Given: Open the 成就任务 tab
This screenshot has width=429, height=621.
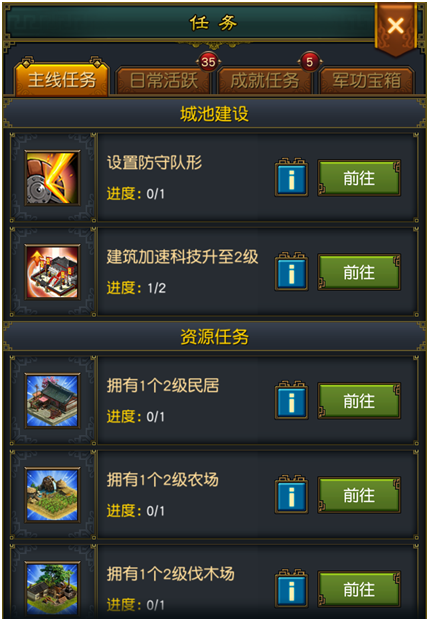Looking at the screenshot, I should click(x=265, y=80).
